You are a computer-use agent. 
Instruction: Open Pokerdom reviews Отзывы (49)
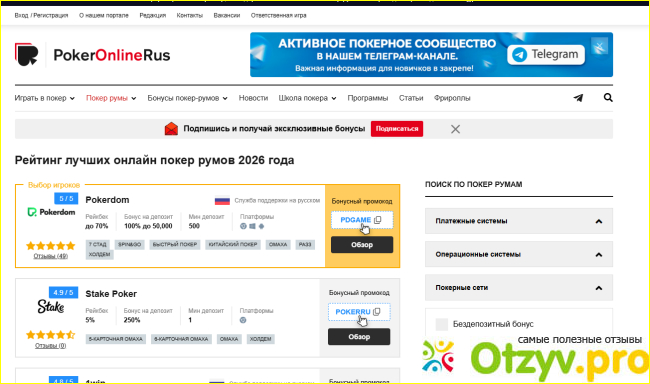(x=51, y=256)
